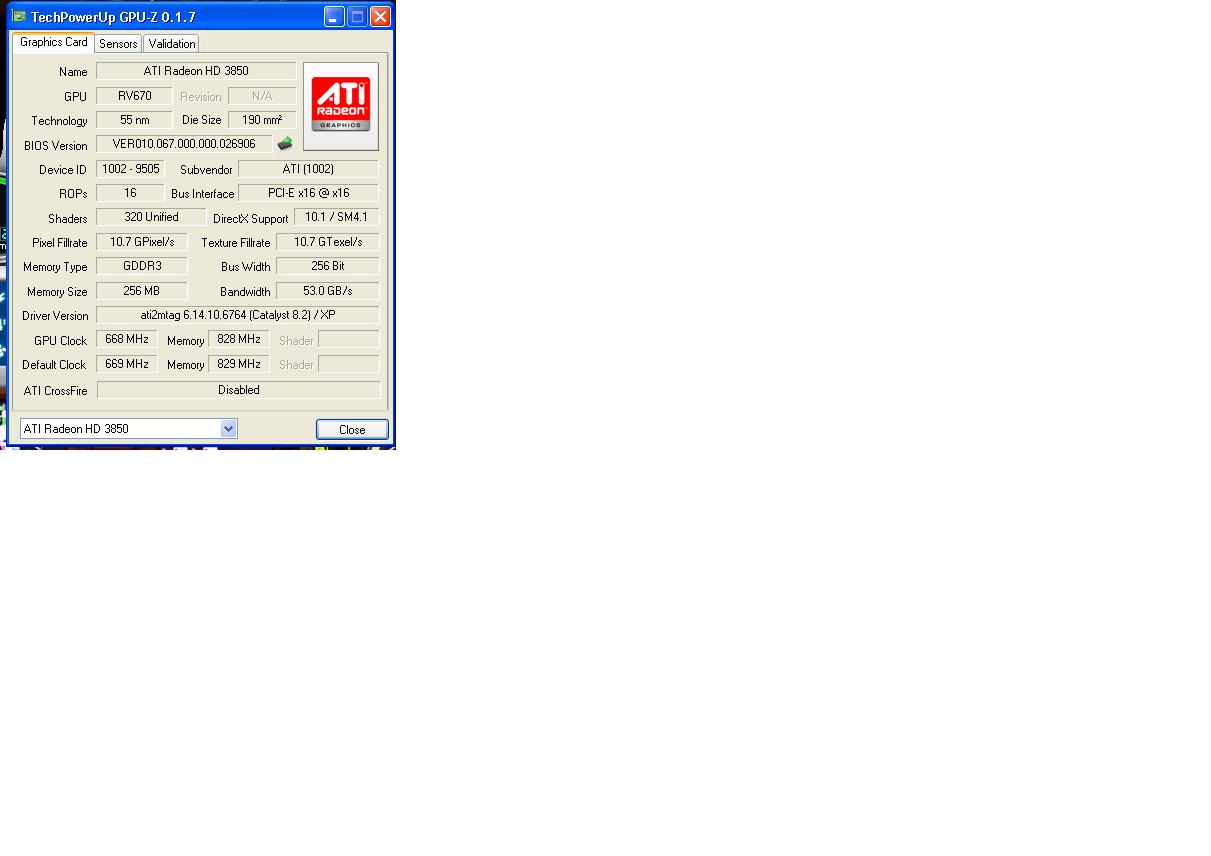Click the Device ID value 1002 - 9505
The image size is (1211, 856).
click(x=130, y=169)
